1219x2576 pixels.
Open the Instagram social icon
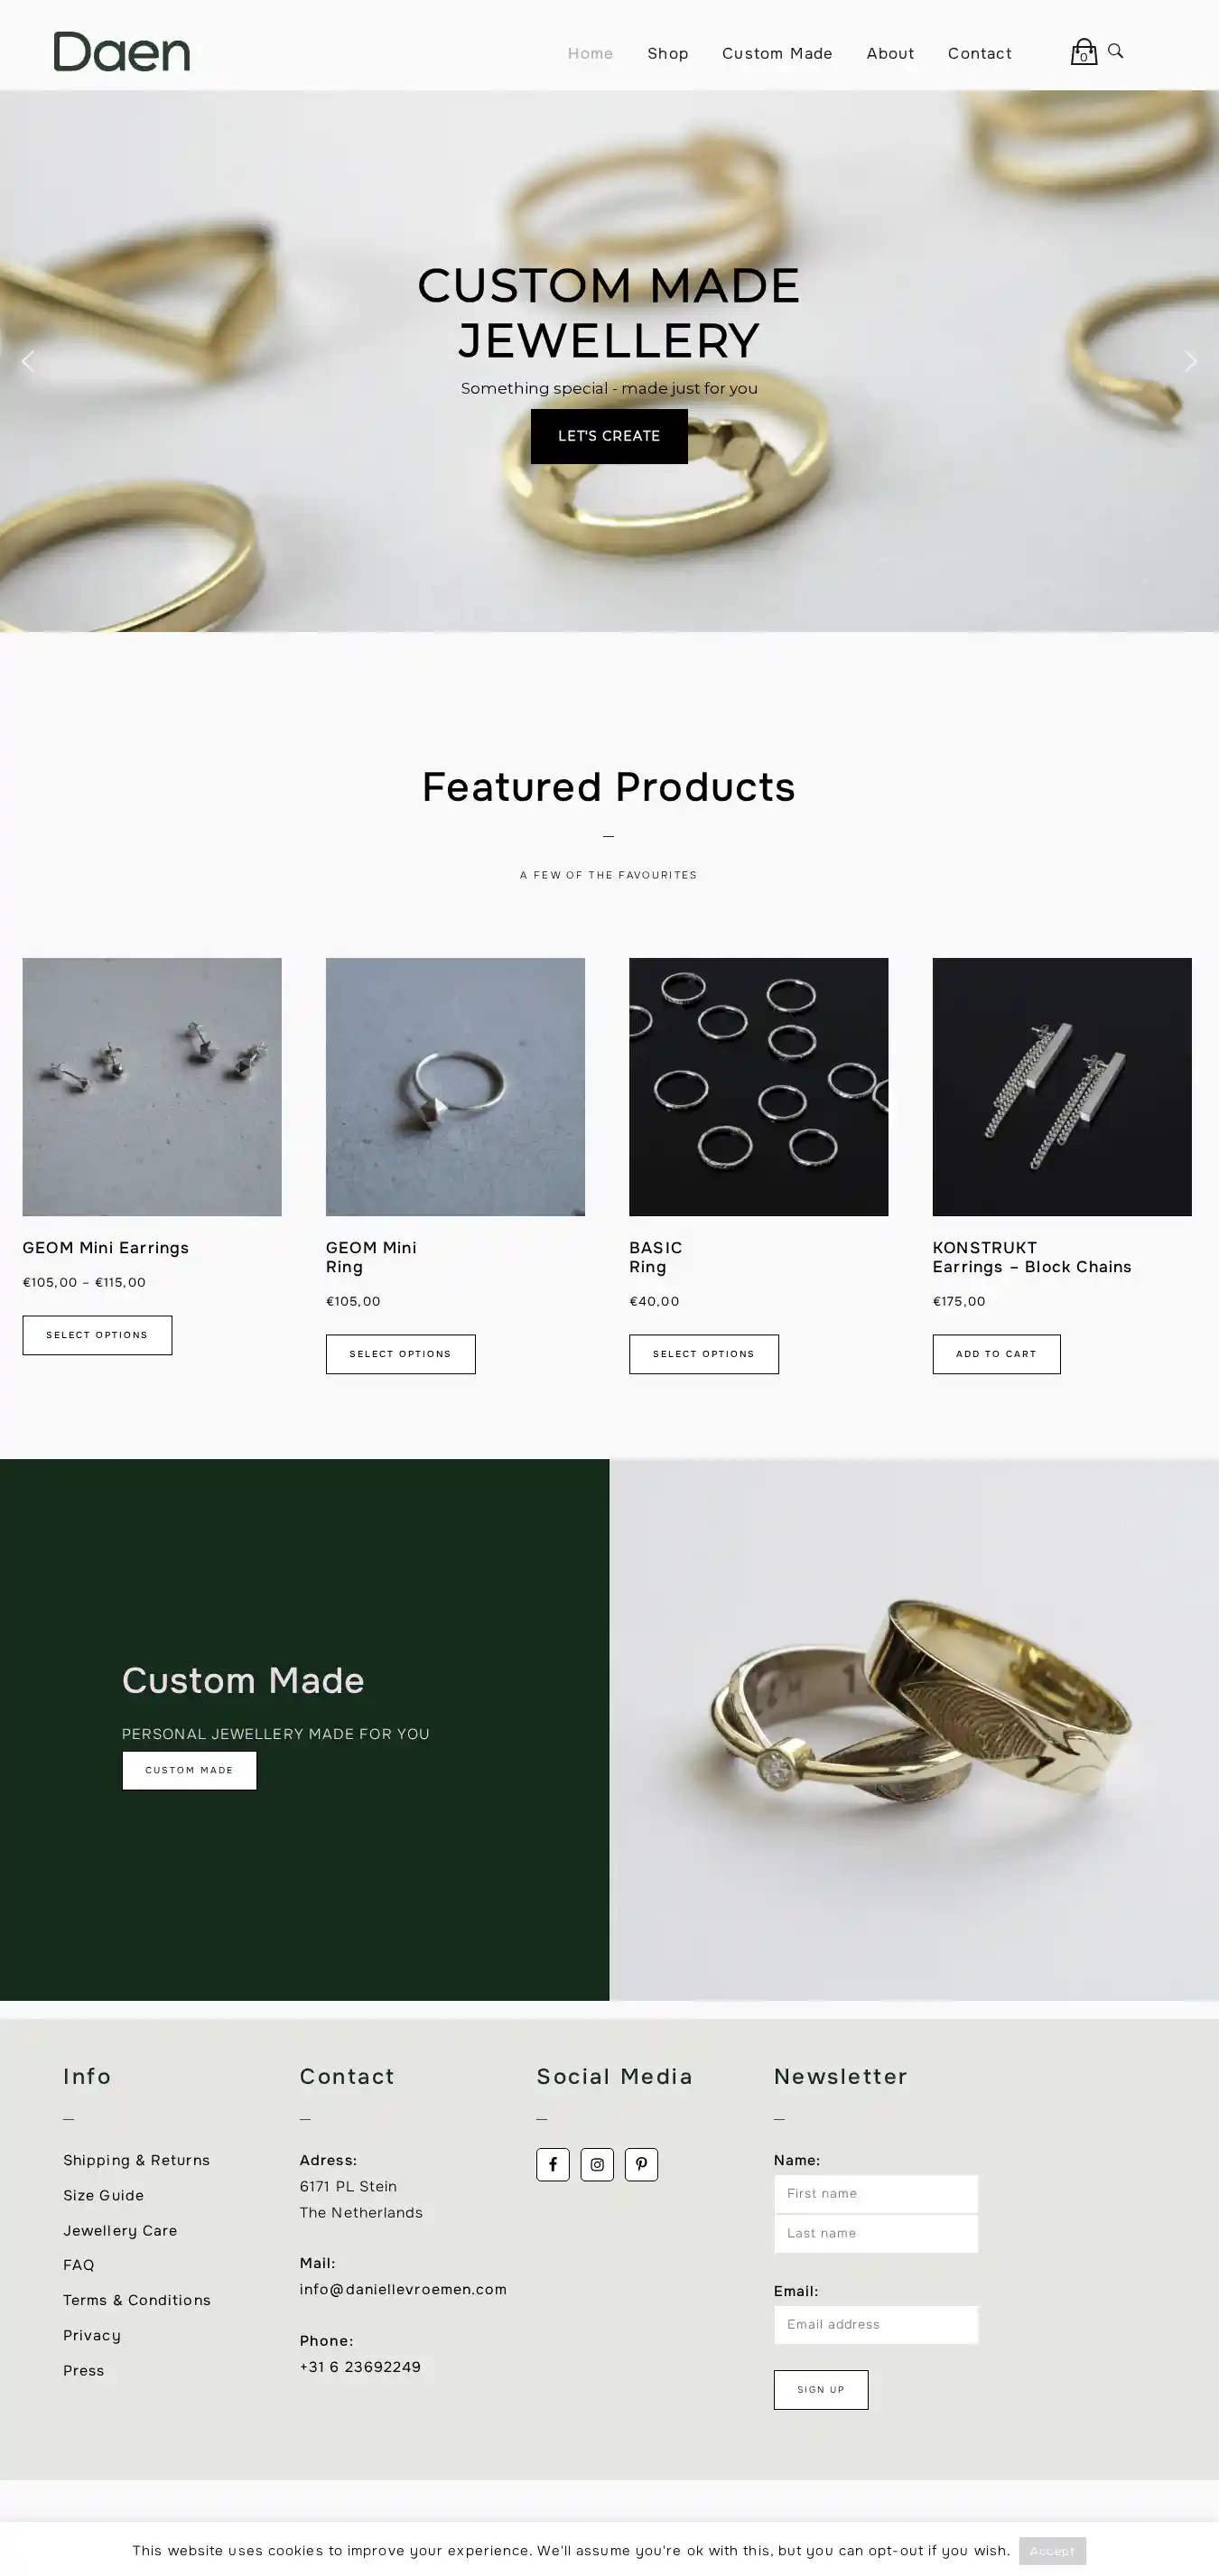pyautogui.click(x=597, y=2164)
